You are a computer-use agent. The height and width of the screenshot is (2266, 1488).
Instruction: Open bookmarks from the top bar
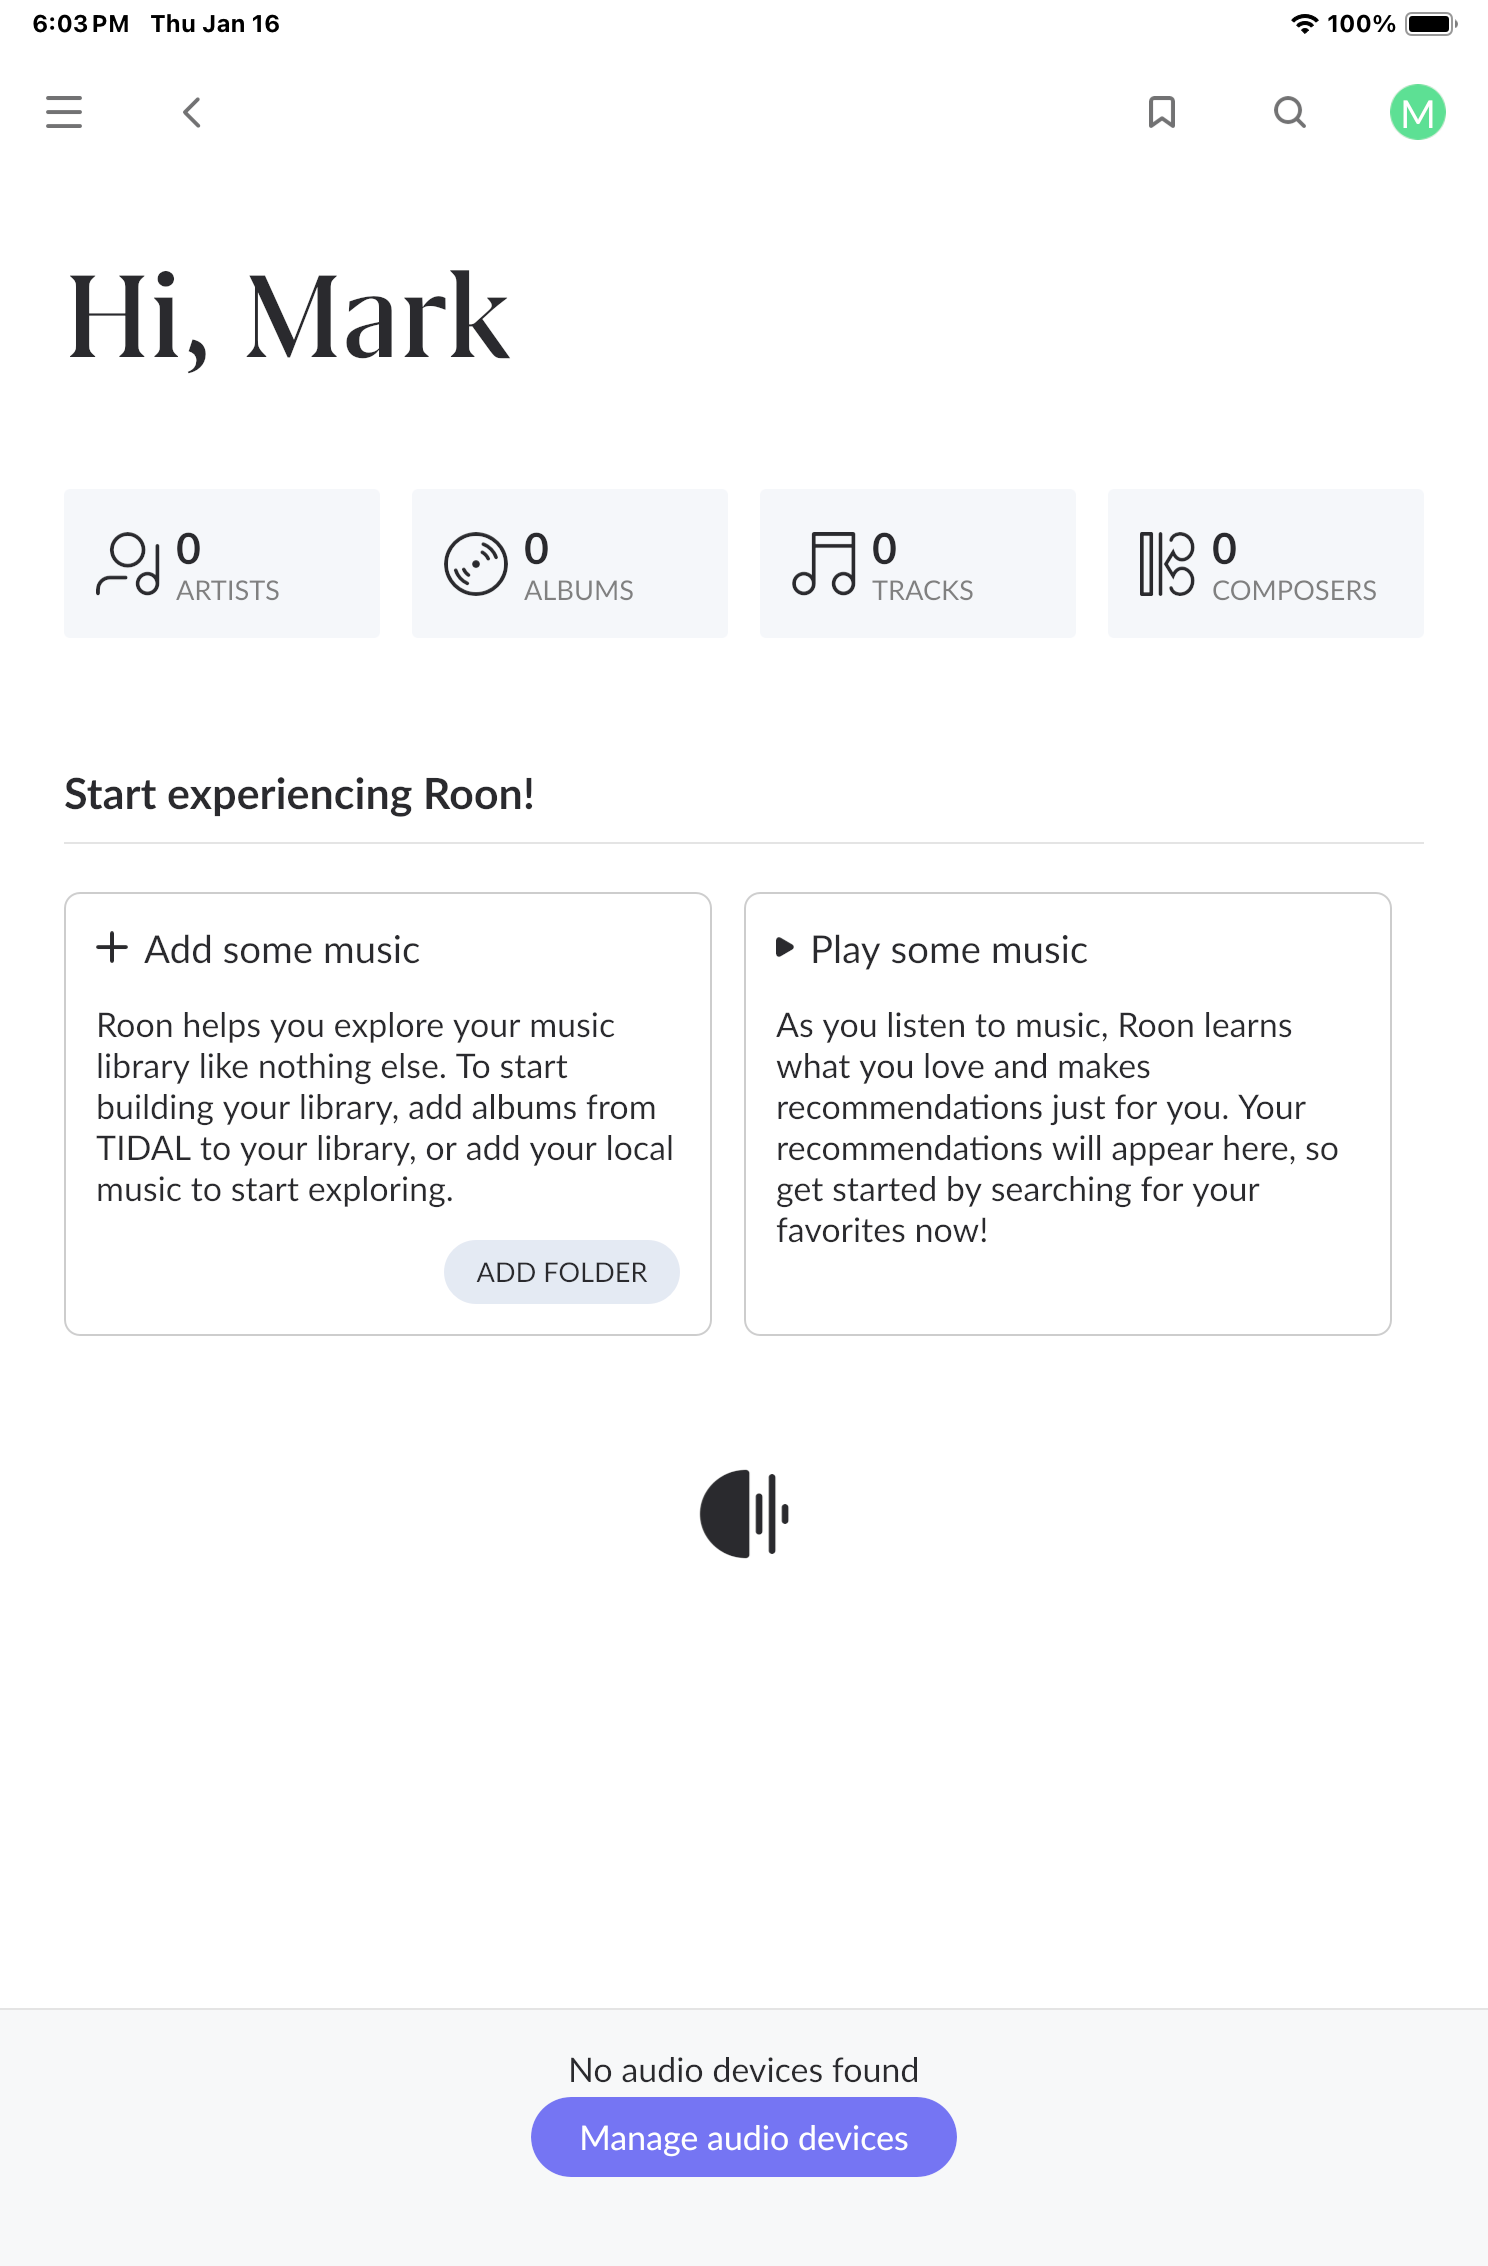pos(1161,112)
